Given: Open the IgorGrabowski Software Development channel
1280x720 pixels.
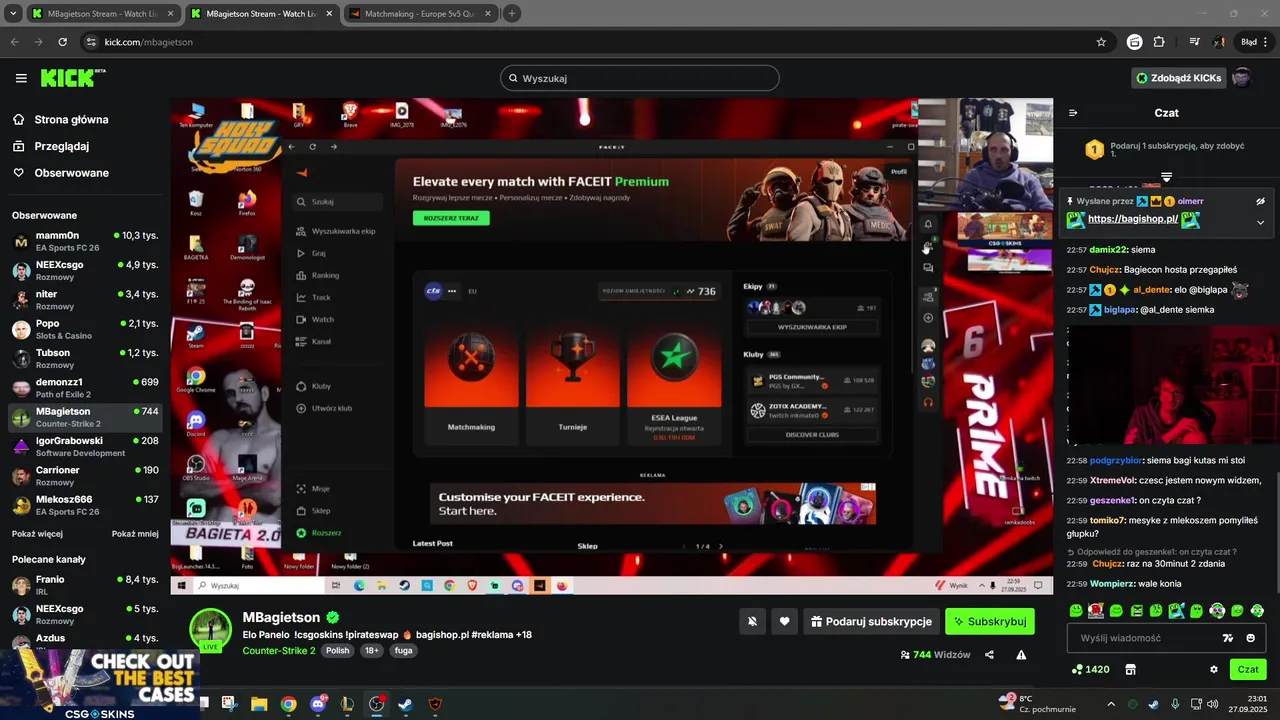Looking at the screenshot, I should (x=85, y=446).
